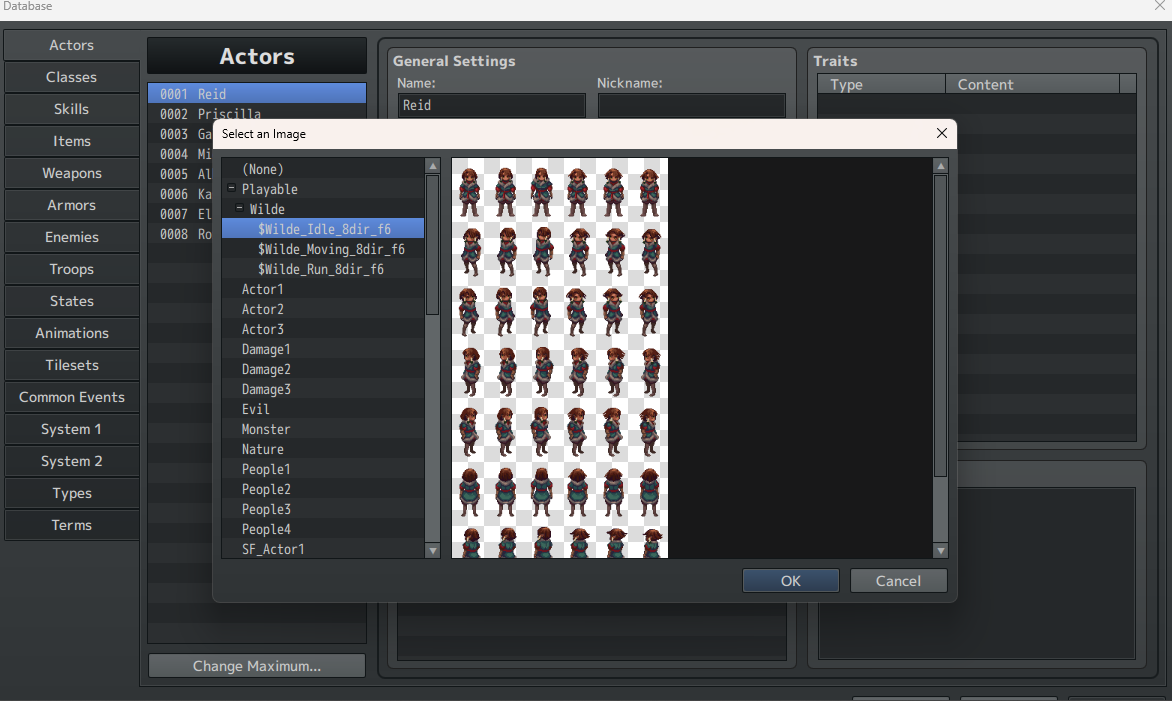1172x701 pixels.
Task: Cancel the Select an Image dialog
Action: pyautogui.click(x=898, y=581)
